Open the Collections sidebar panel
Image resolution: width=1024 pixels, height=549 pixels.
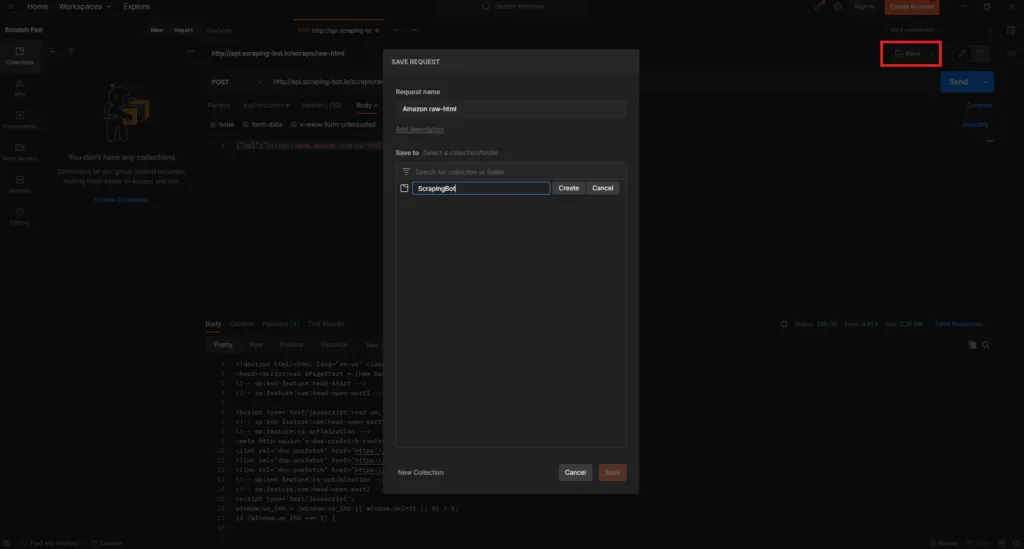pos(19,55)
